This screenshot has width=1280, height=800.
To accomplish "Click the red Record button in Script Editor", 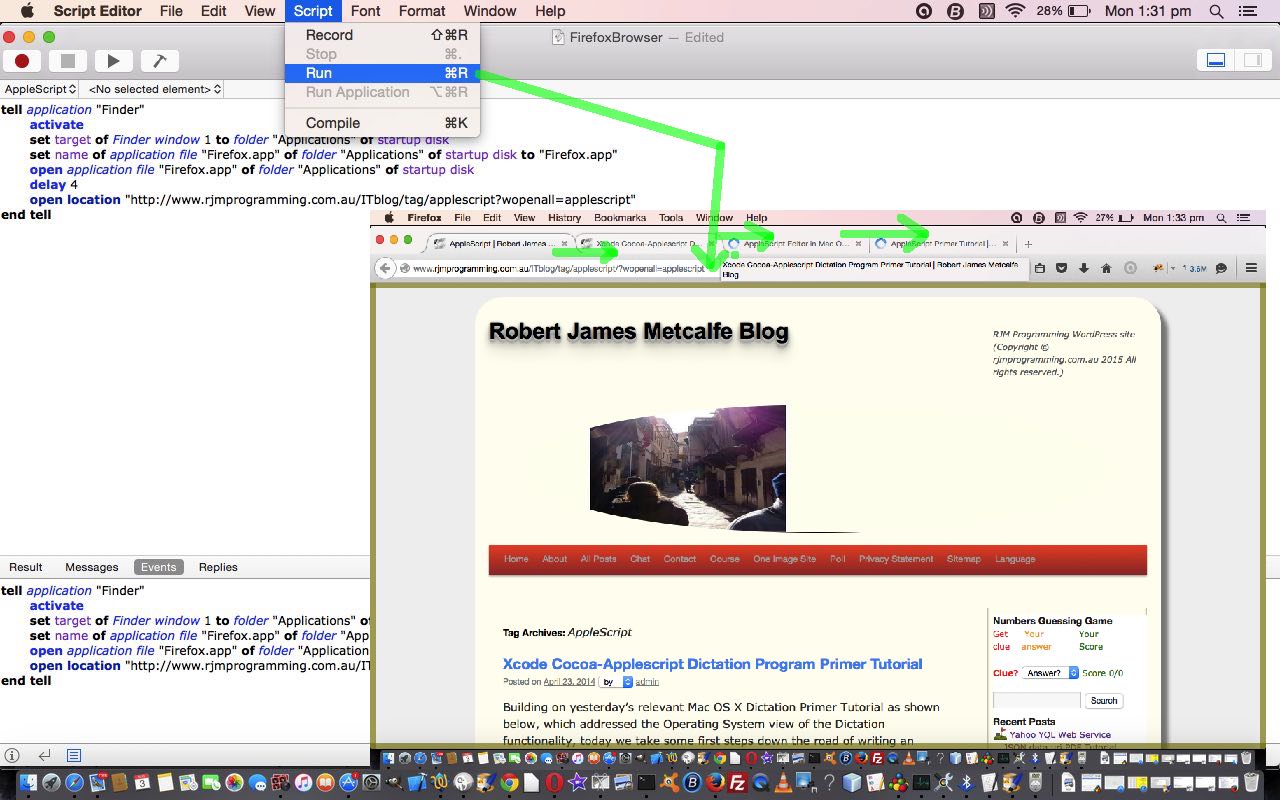I will tap(22, 61).
